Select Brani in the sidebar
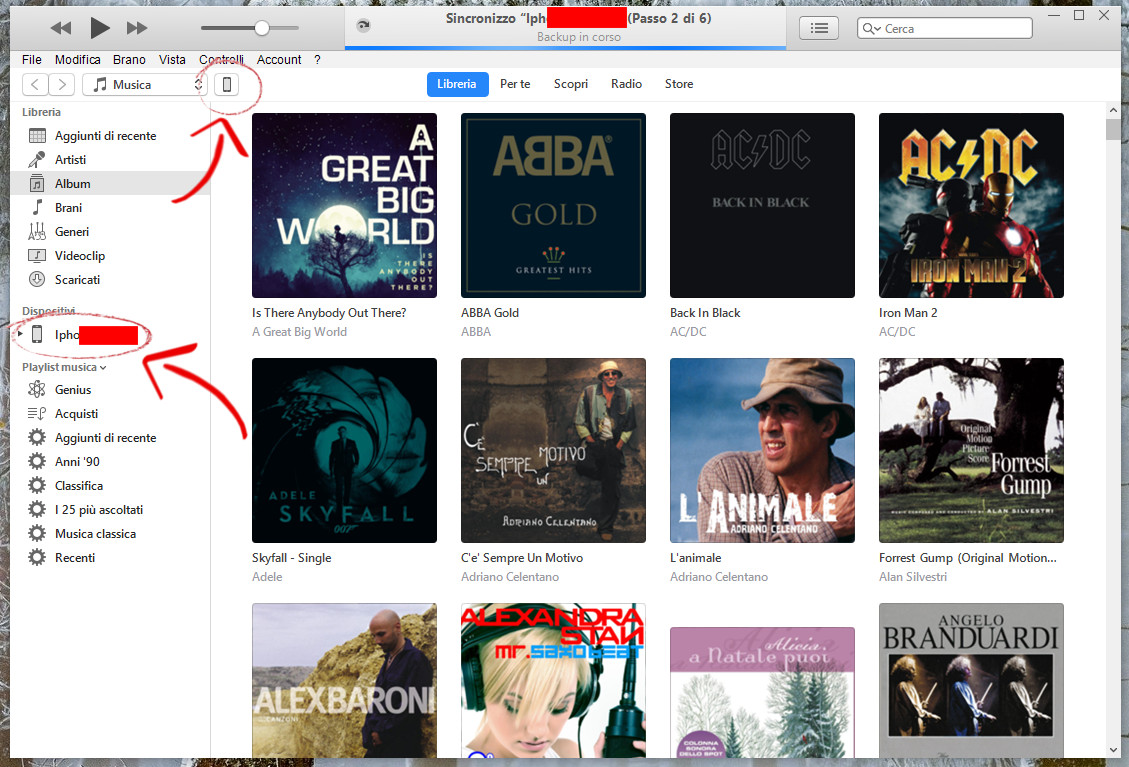Screen dimensions: 1129x767 point(110,207)
